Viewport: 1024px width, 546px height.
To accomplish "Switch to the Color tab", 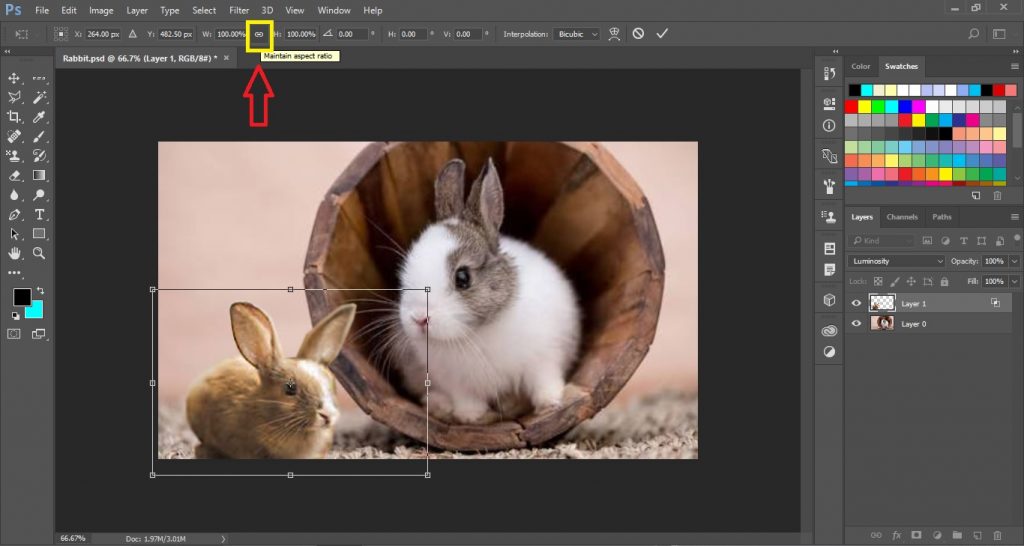I will tap(860, 67).
